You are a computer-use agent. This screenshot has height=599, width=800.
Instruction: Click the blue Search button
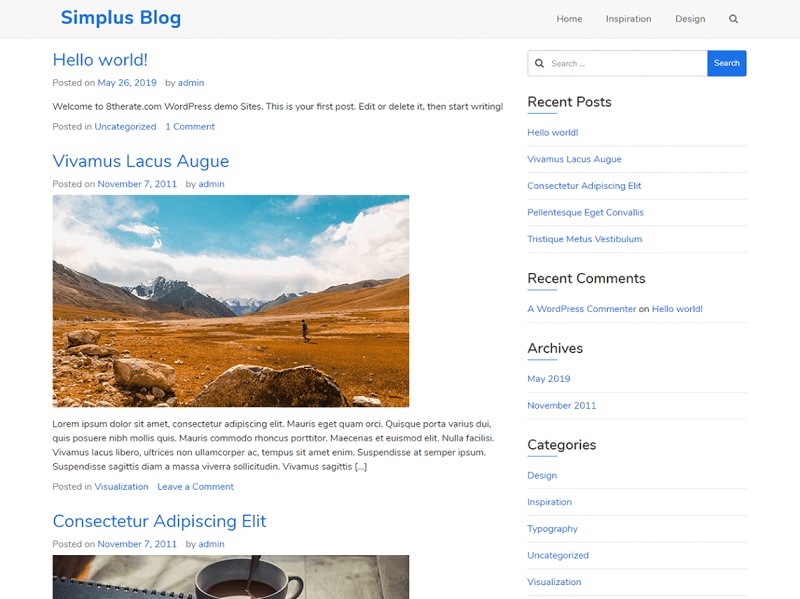point(727,63)
